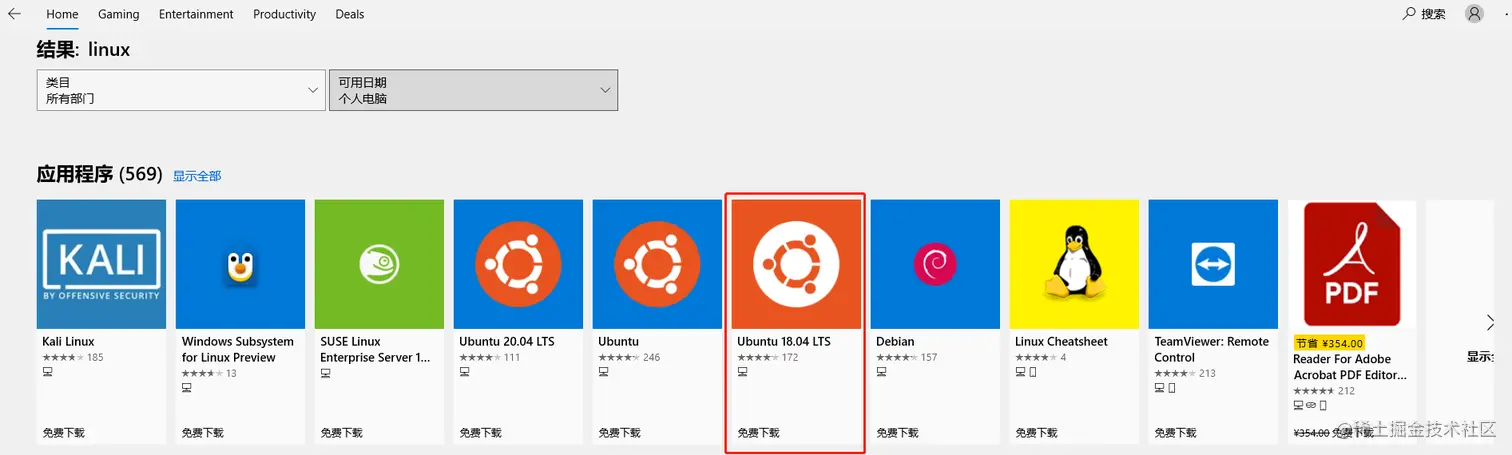Click the device icons under Linux Cheatsheet

[x=1026, y=372]
